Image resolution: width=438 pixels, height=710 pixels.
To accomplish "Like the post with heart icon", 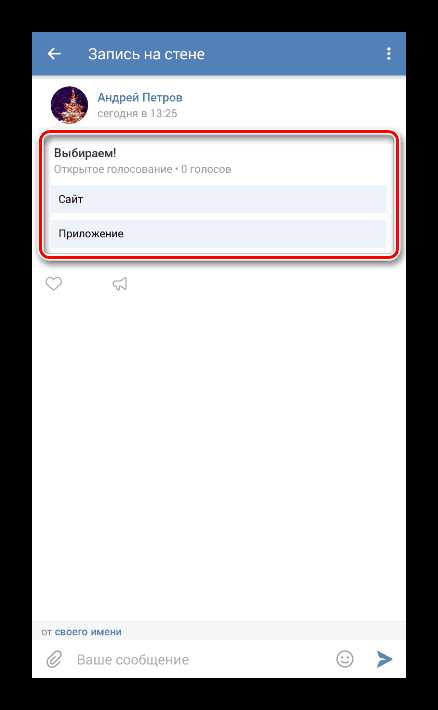I will coord(53,284).
